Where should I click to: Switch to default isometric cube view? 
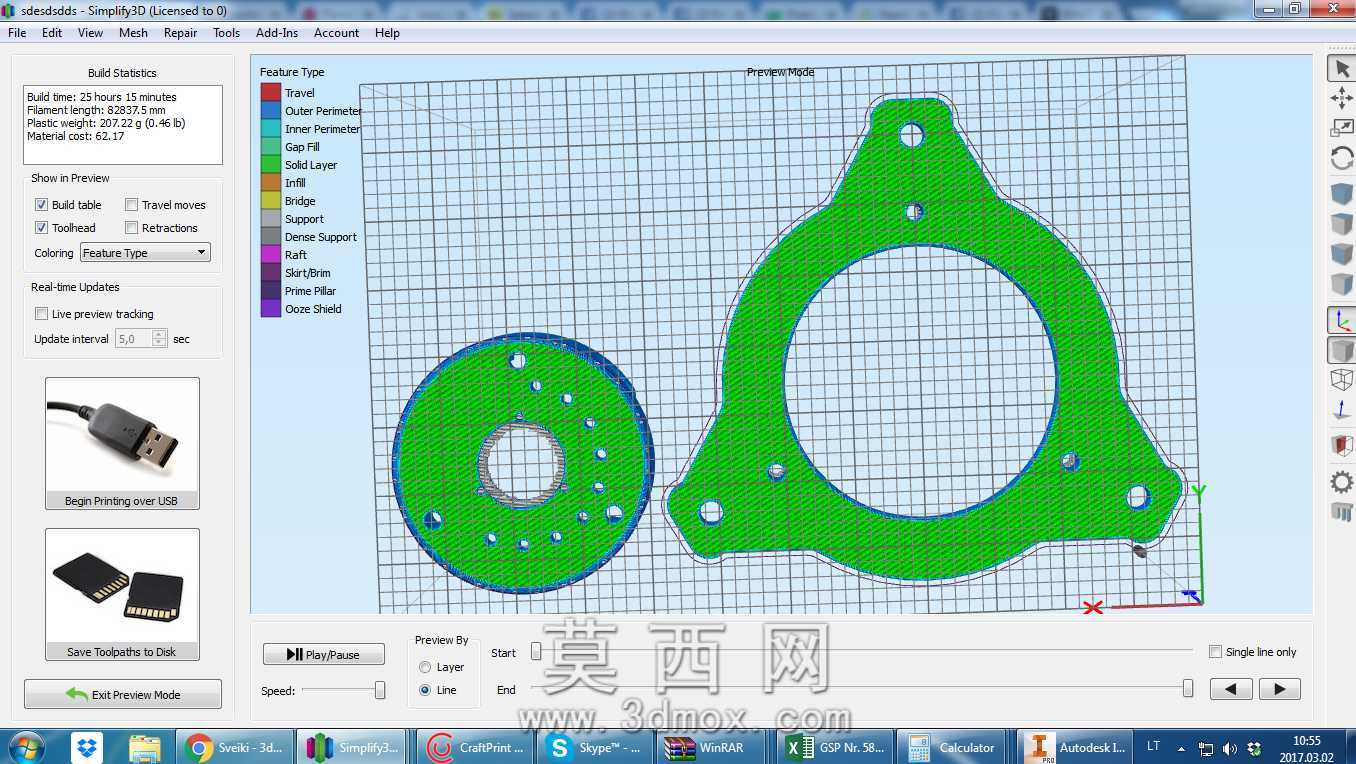pos(1342,194)
